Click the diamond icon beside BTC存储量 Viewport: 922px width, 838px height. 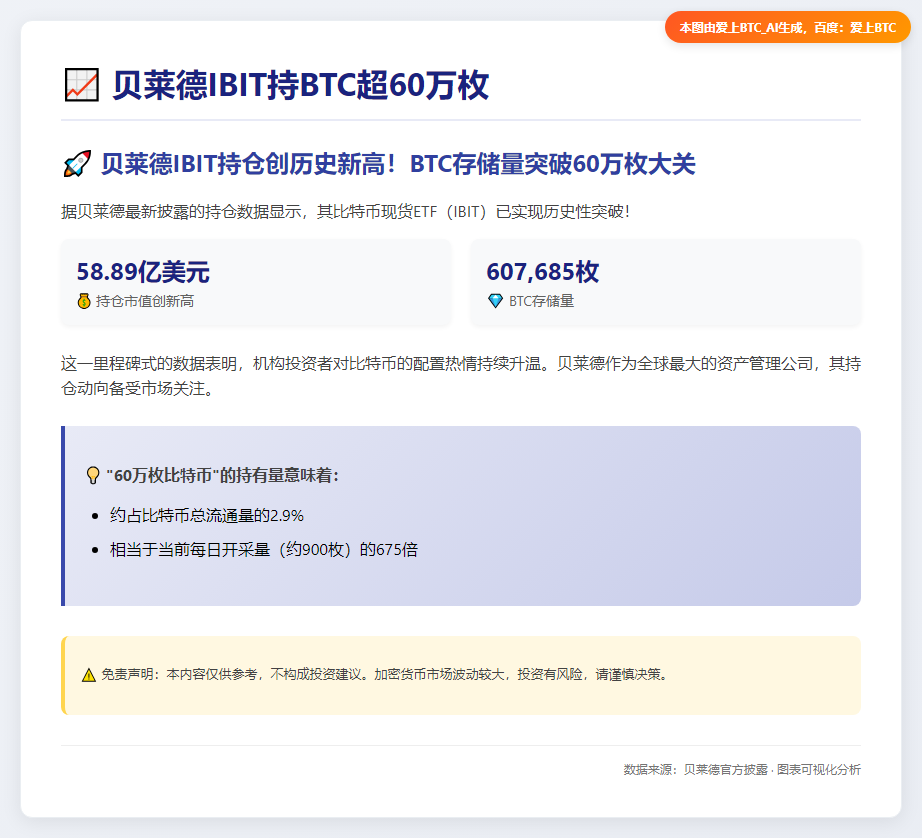(496, 301)
